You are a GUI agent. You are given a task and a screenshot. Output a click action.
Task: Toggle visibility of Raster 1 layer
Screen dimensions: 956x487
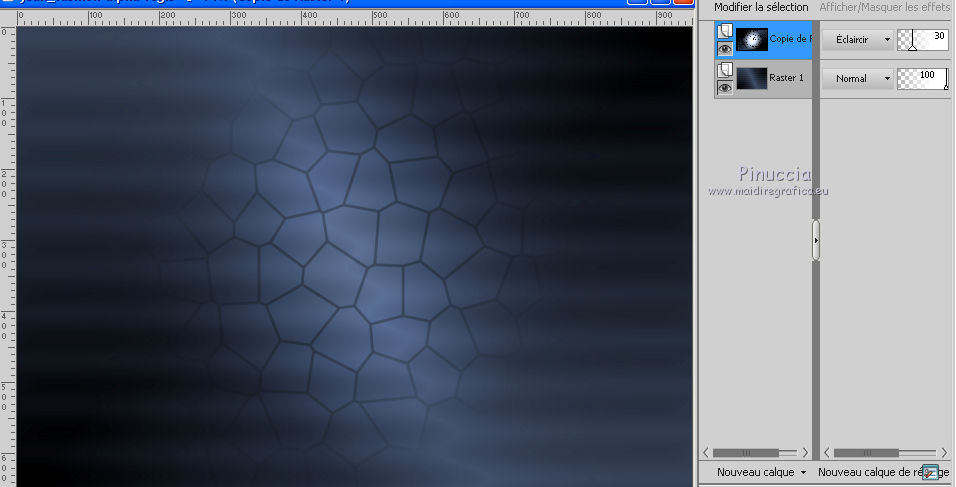[x=725, y=88]
